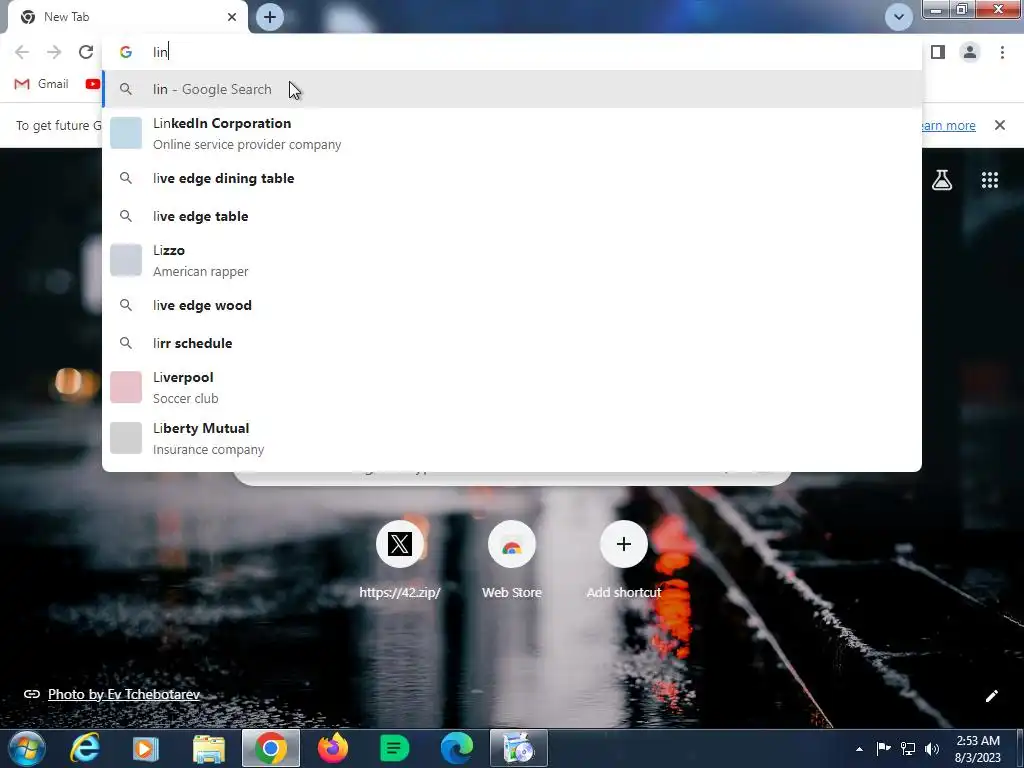This screenshot has height=768, width=1024.
Task: Open Gmail bookmark
Action: tap(41, 84)
